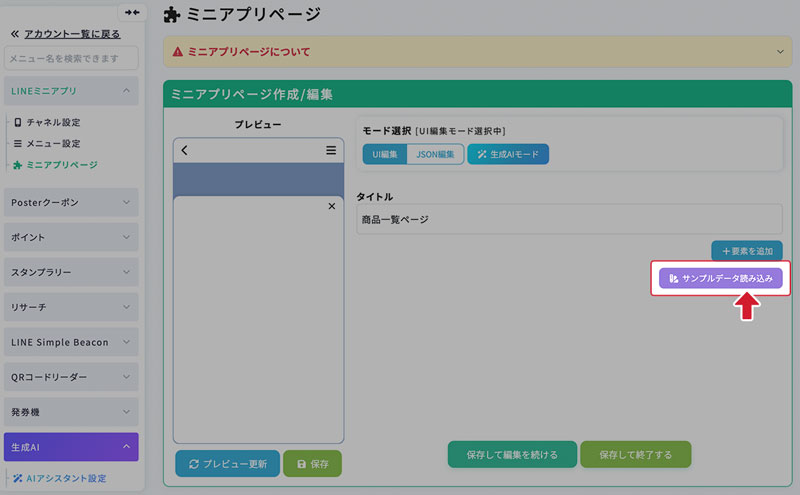Click the phone icon beside チャネル設定

(x=18, y=122)
